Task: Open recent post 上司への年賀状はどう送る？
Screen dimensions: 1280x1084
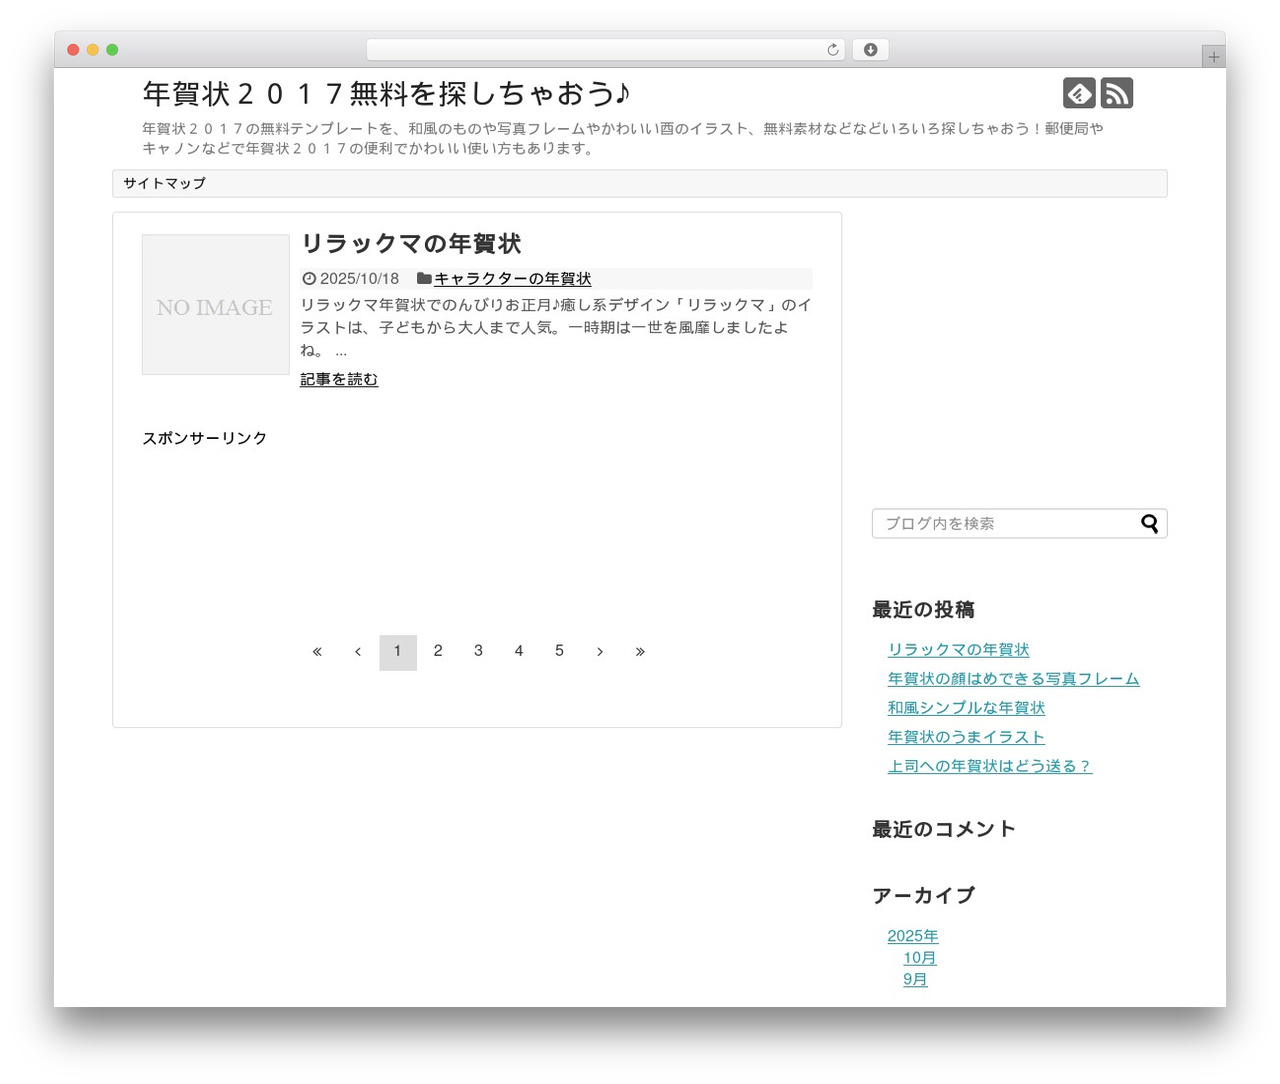Action: pos(990,766)
